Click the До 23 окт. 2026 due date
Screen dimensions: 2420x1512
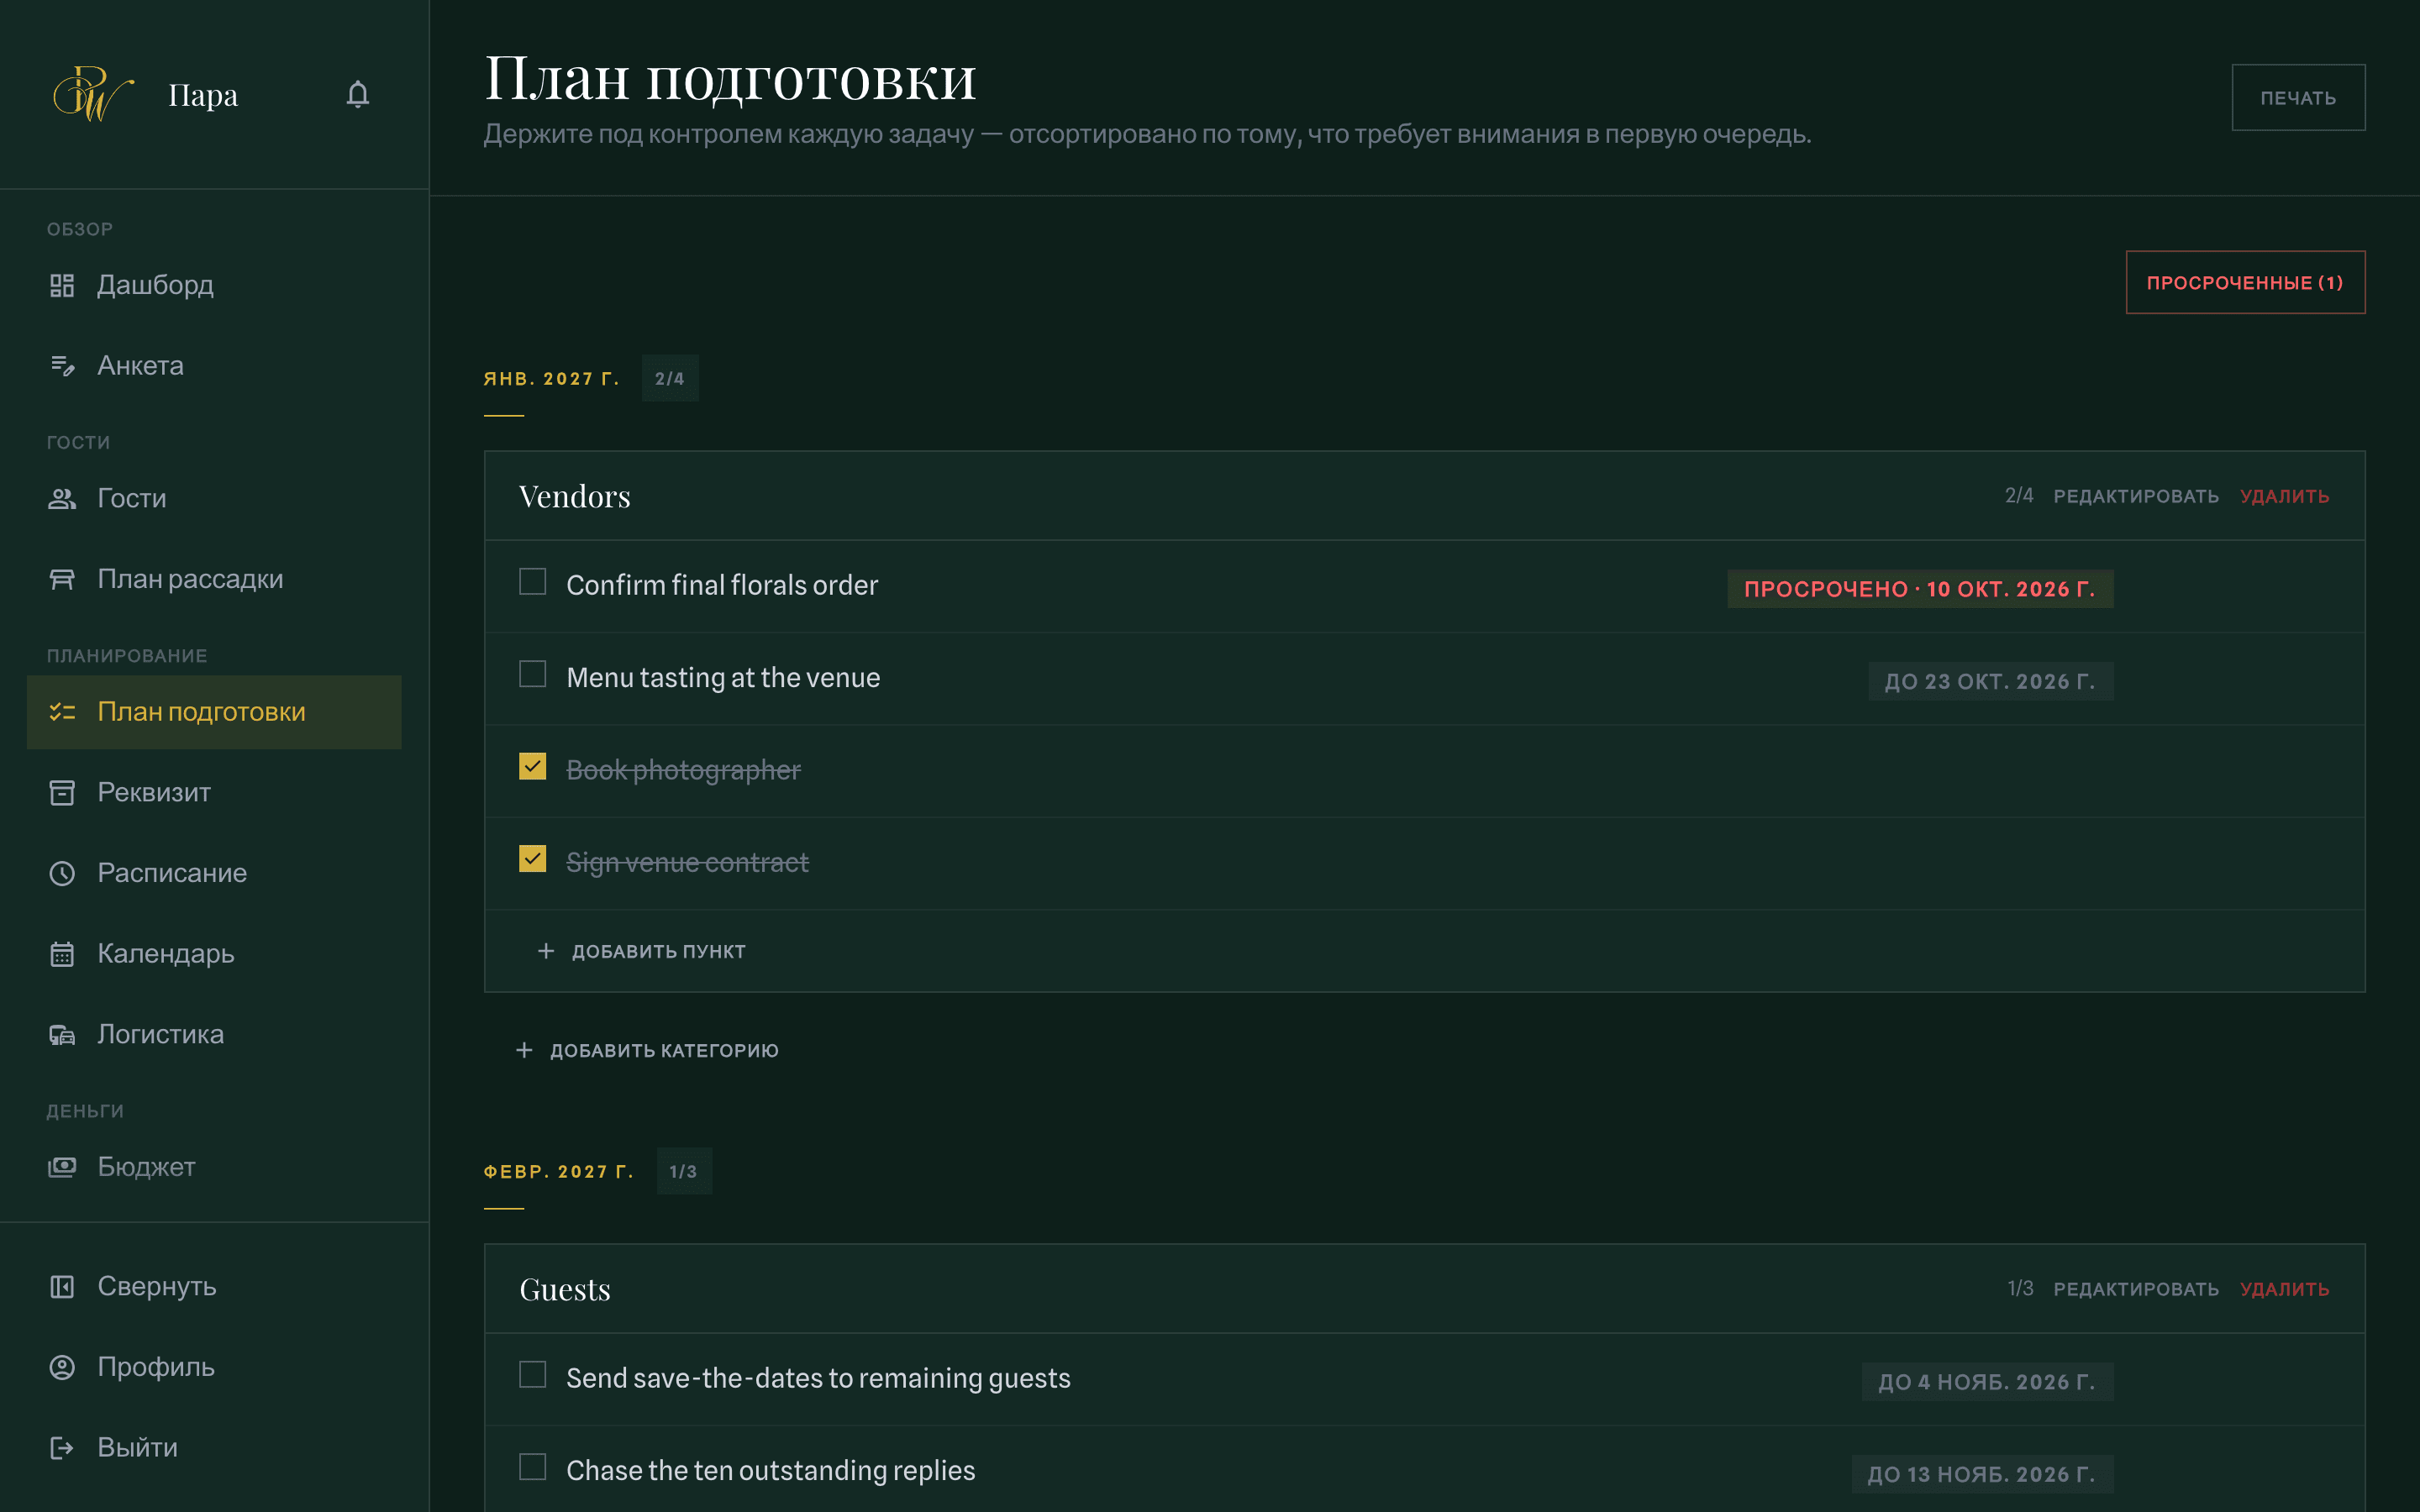1990,681
